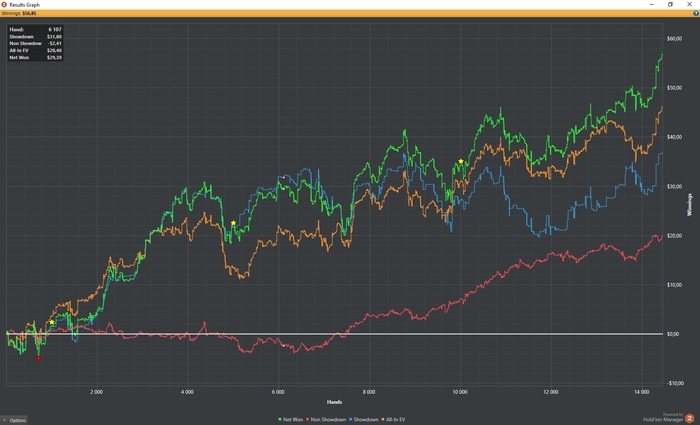Click the All-In EV $20,40 row in info box
The height and width of the screenshot is (425, 700).
click(35, 50)
